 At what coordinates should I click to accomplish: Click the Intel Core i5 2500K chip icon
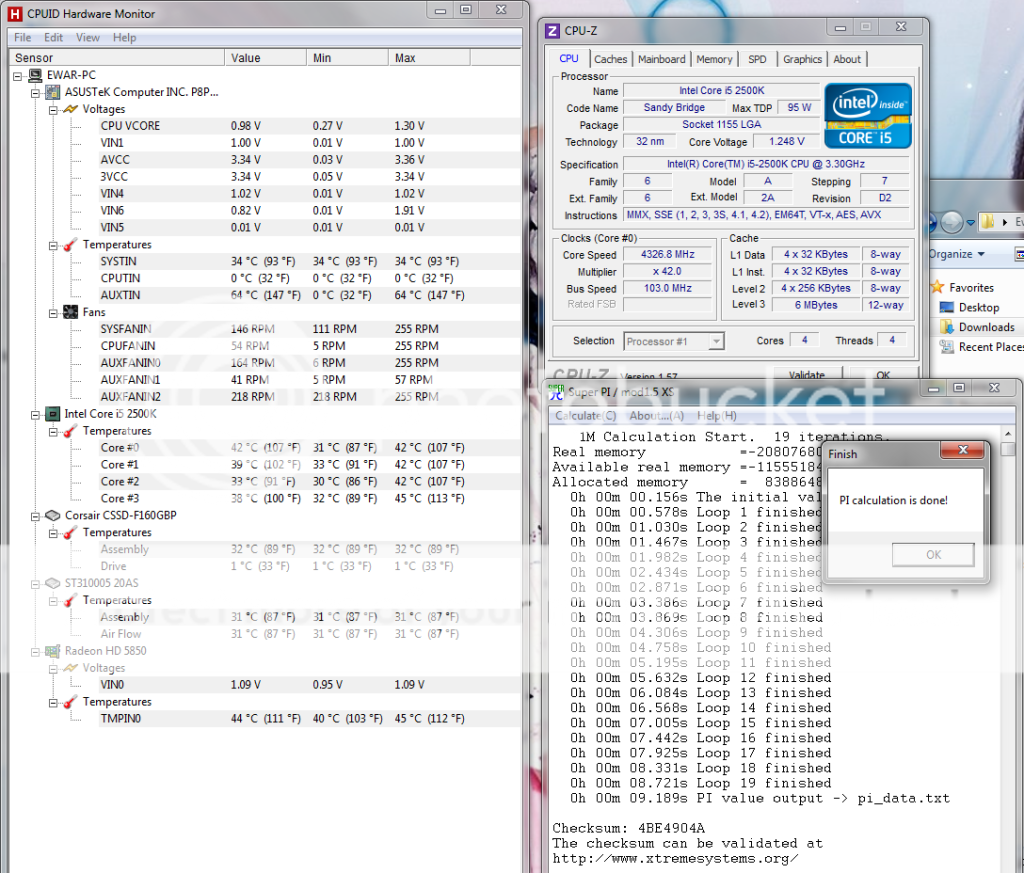tap(52, 414)
